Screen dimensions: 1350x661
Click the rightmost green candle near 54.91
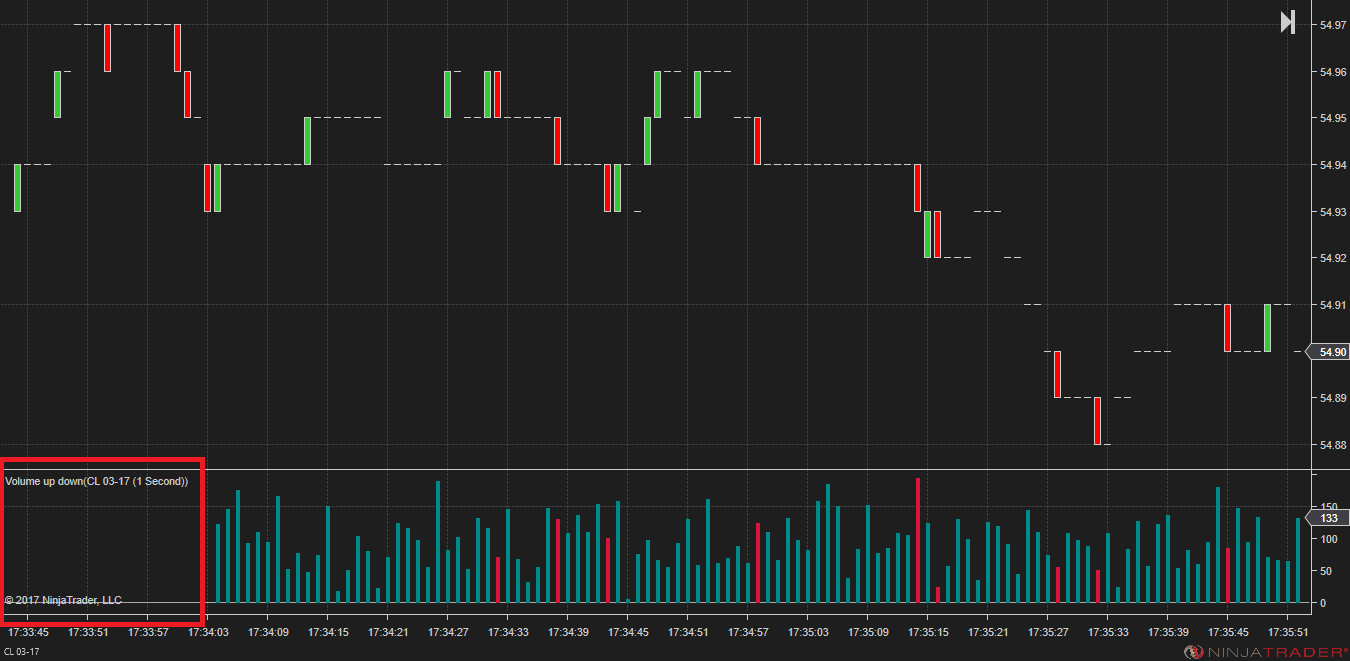[1267, 328]
